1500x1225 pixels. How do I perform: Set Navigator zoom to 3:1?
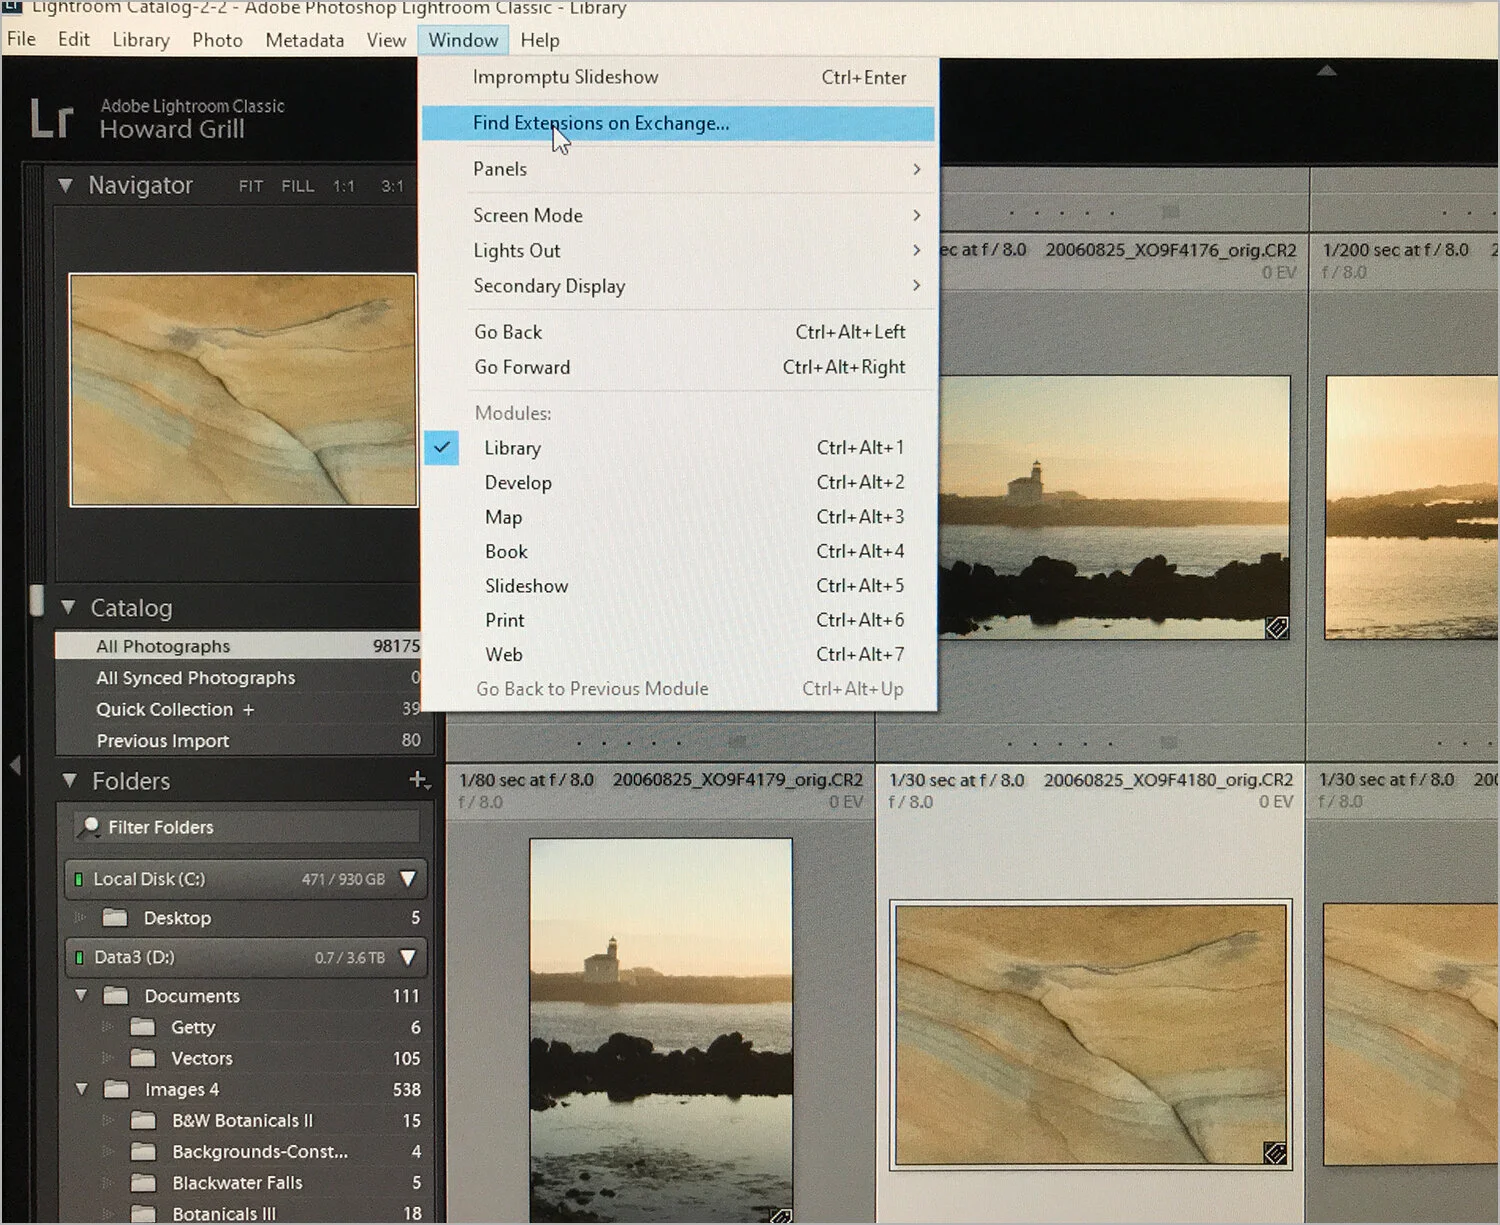tap(392, 186)
